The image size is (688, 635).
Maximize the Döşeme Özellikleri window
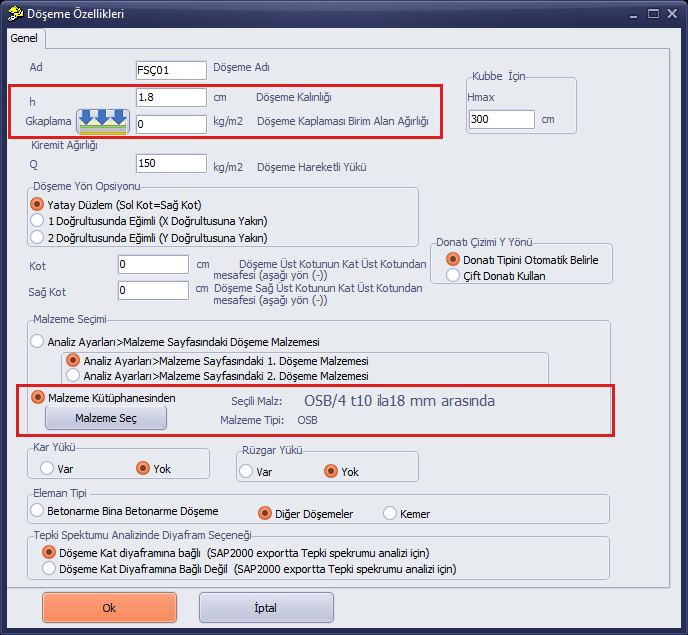tap(653, 14)
